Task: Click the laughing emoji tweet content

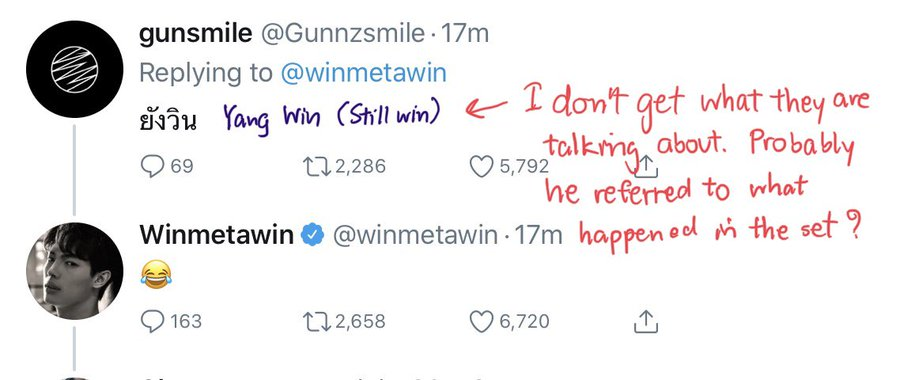Action: pos(156,274)
